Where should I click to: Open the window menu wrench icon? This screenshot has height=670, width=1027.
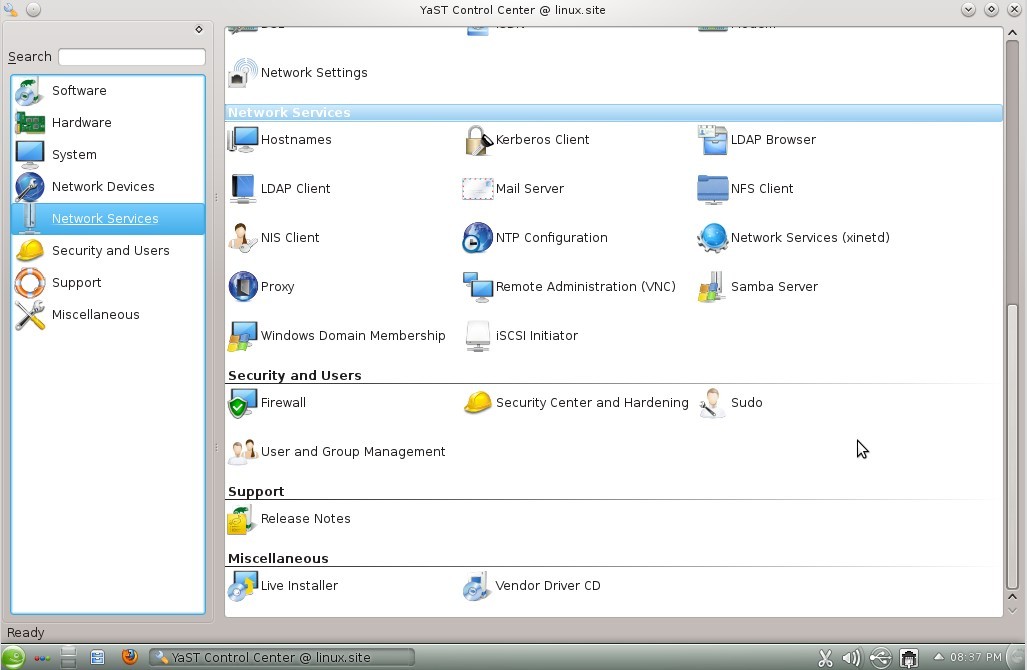point(11,10)
